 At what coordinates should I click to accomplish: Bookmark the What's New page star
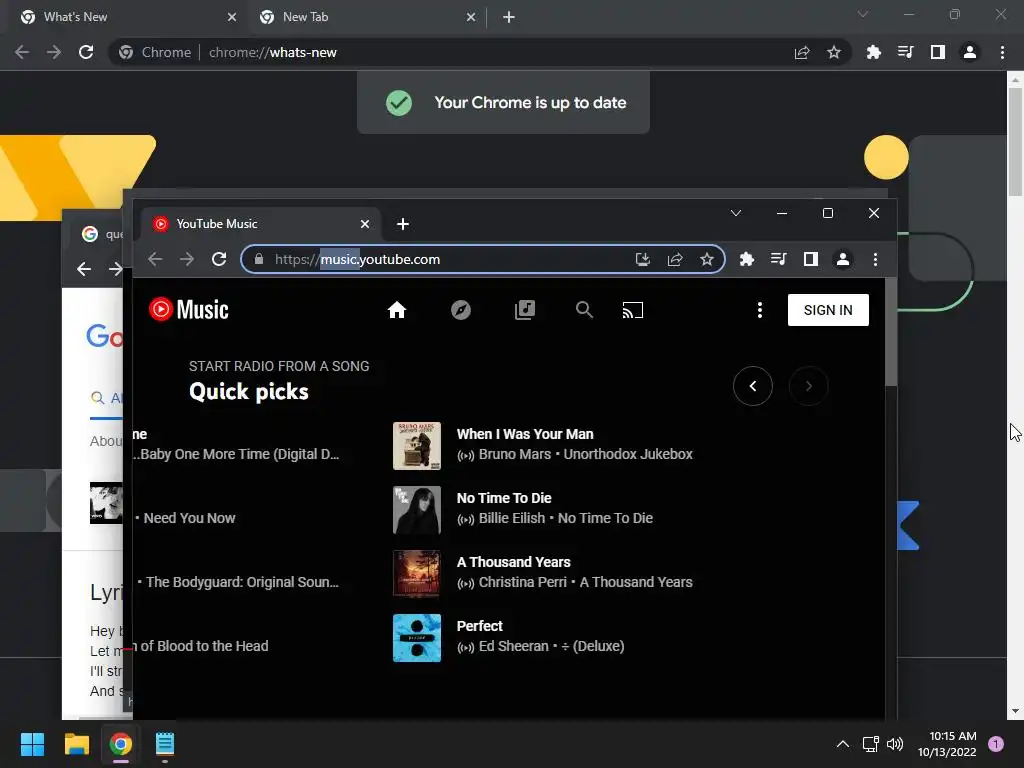tap(833, 52)
